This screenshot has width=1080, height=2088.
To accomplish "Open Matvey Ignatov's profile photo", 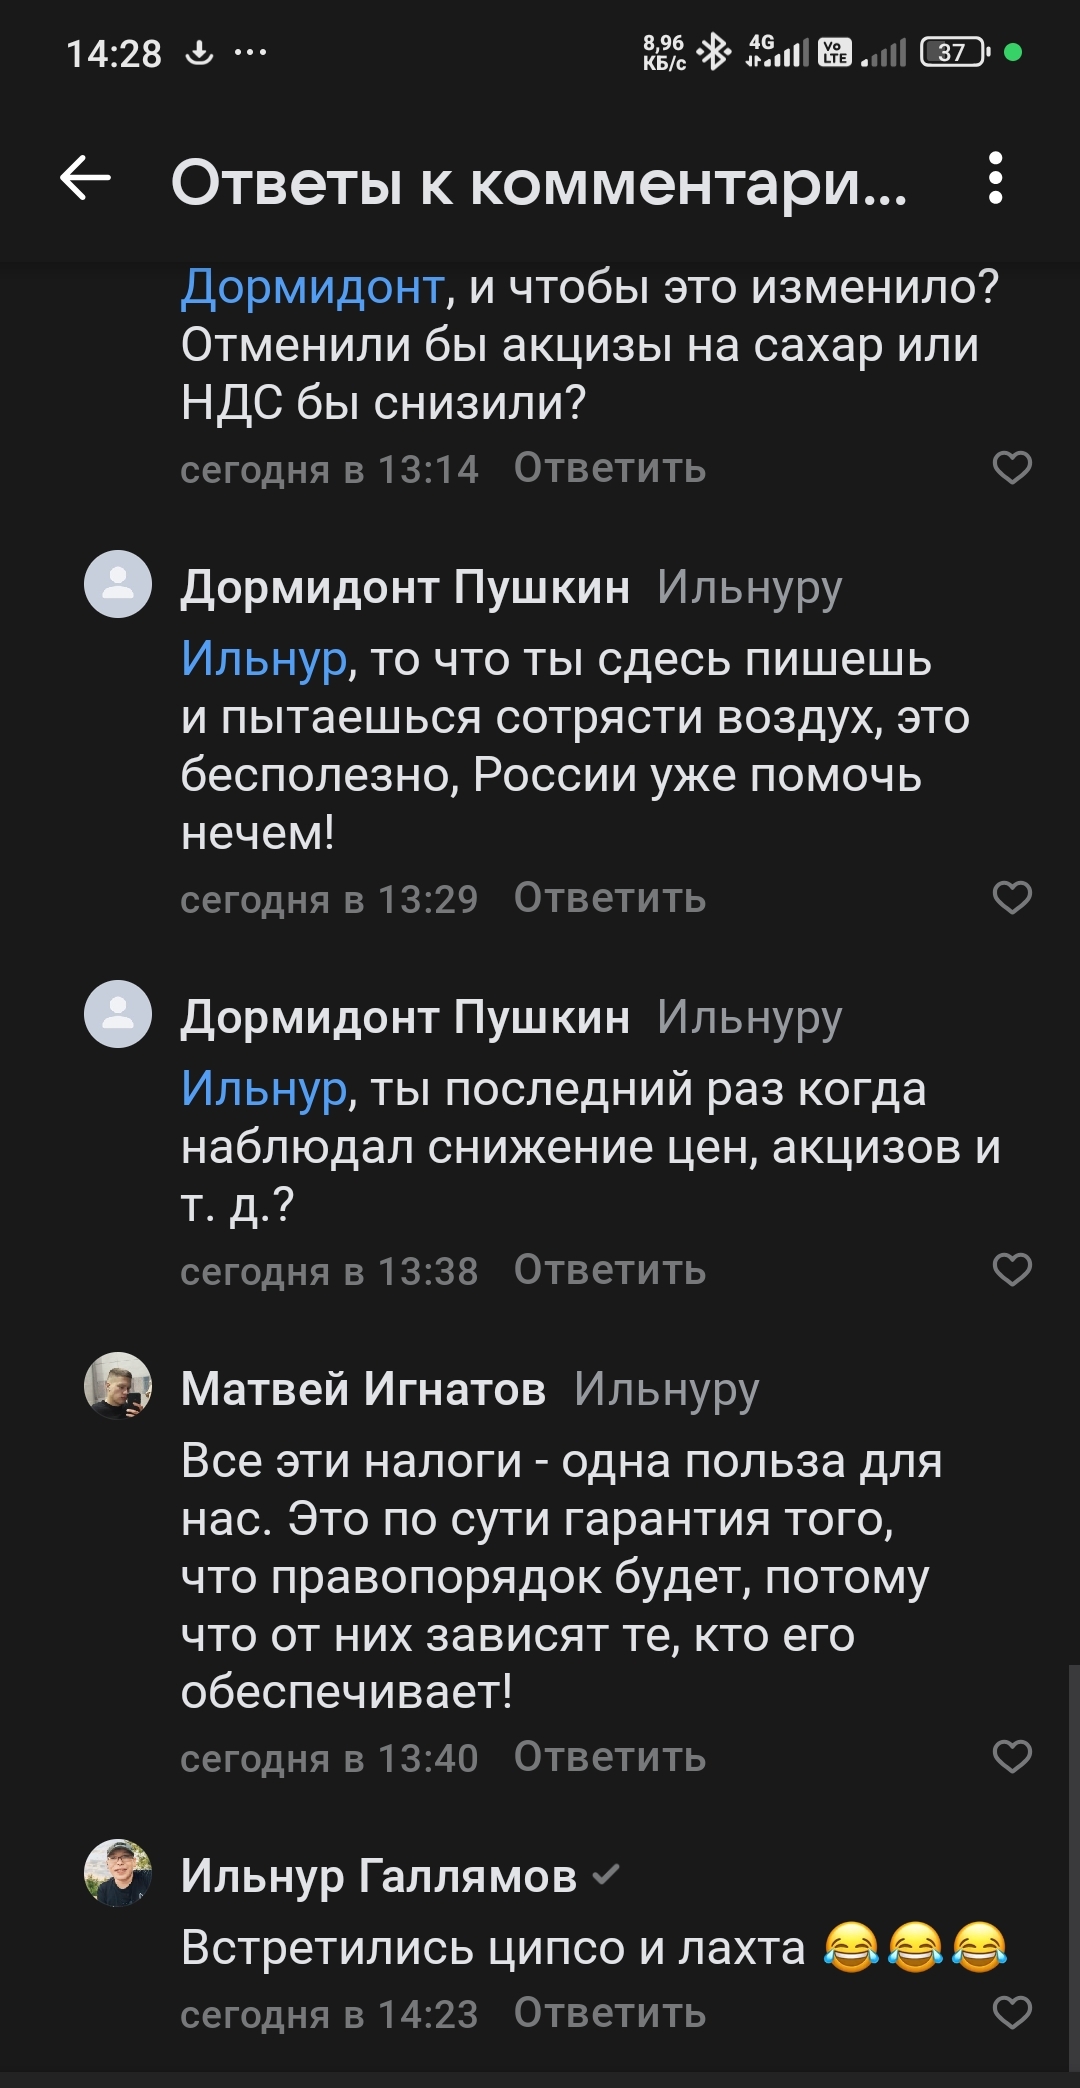I will coord(118,1386).
